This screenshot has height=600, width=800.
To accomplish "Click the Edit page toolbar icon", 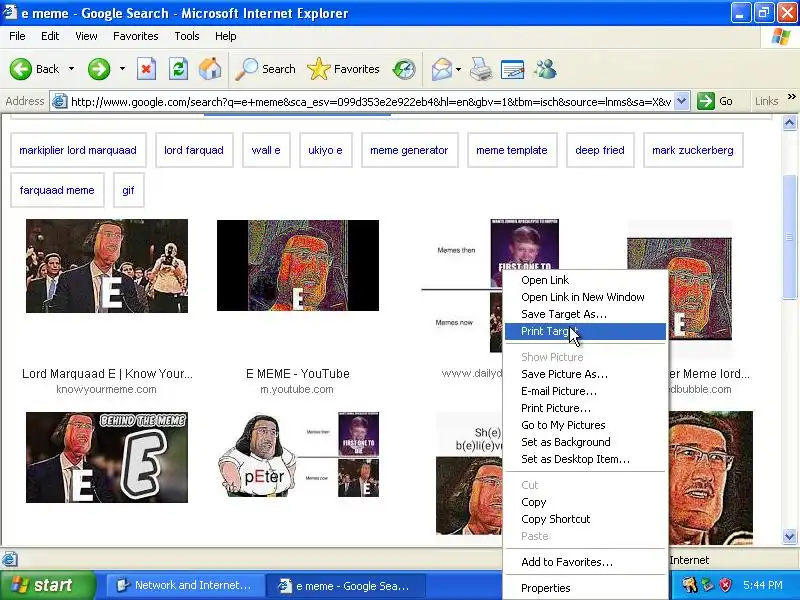I will point(513,69).
